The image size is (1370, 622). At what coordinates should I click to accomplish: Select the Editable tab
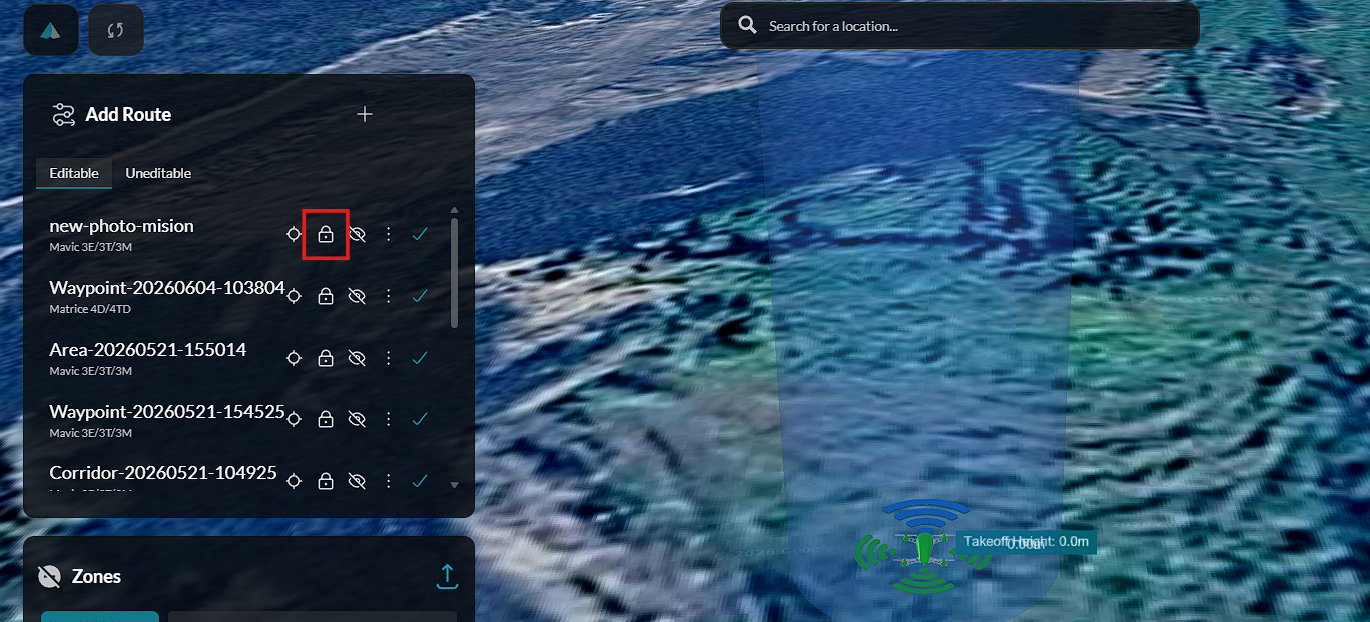coord(74,173)
